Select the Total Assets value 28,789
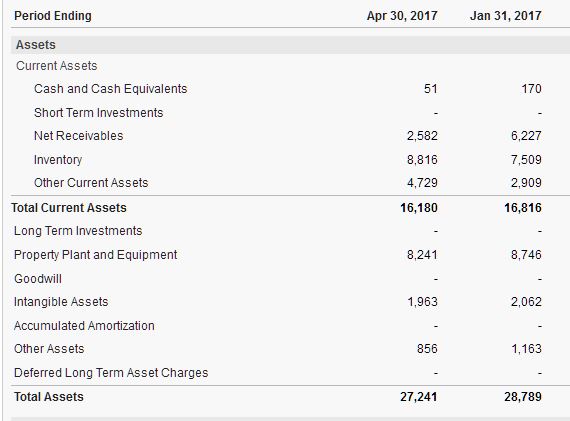570x421 pixels. click(523, 397)
